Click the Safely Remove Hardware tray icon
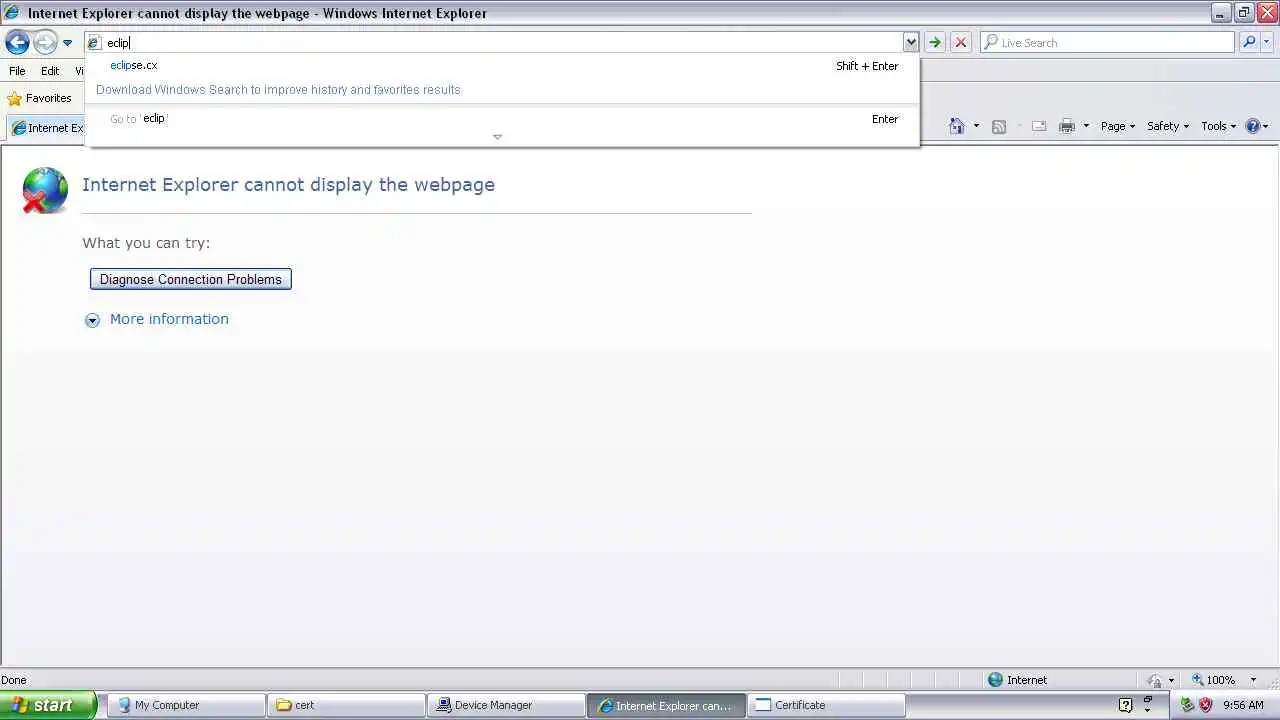The width and height of the screenshot is (1280, 720). (1187, 705)
